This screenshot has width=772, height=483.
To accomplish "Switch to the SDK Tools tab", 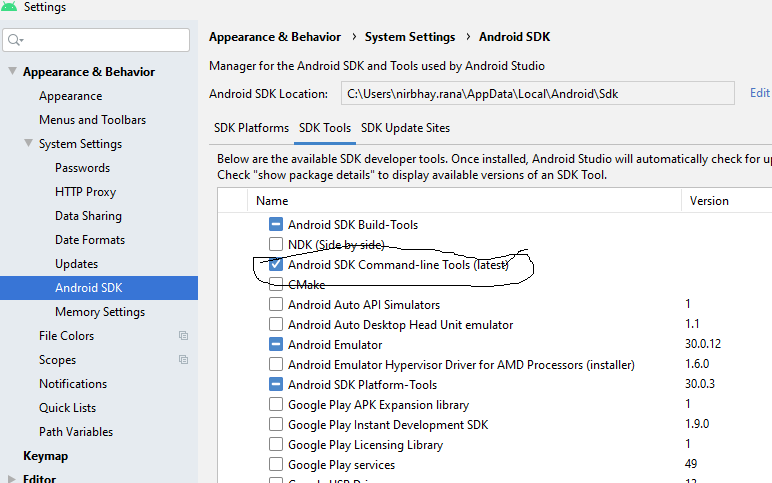I will pos(325,128).
